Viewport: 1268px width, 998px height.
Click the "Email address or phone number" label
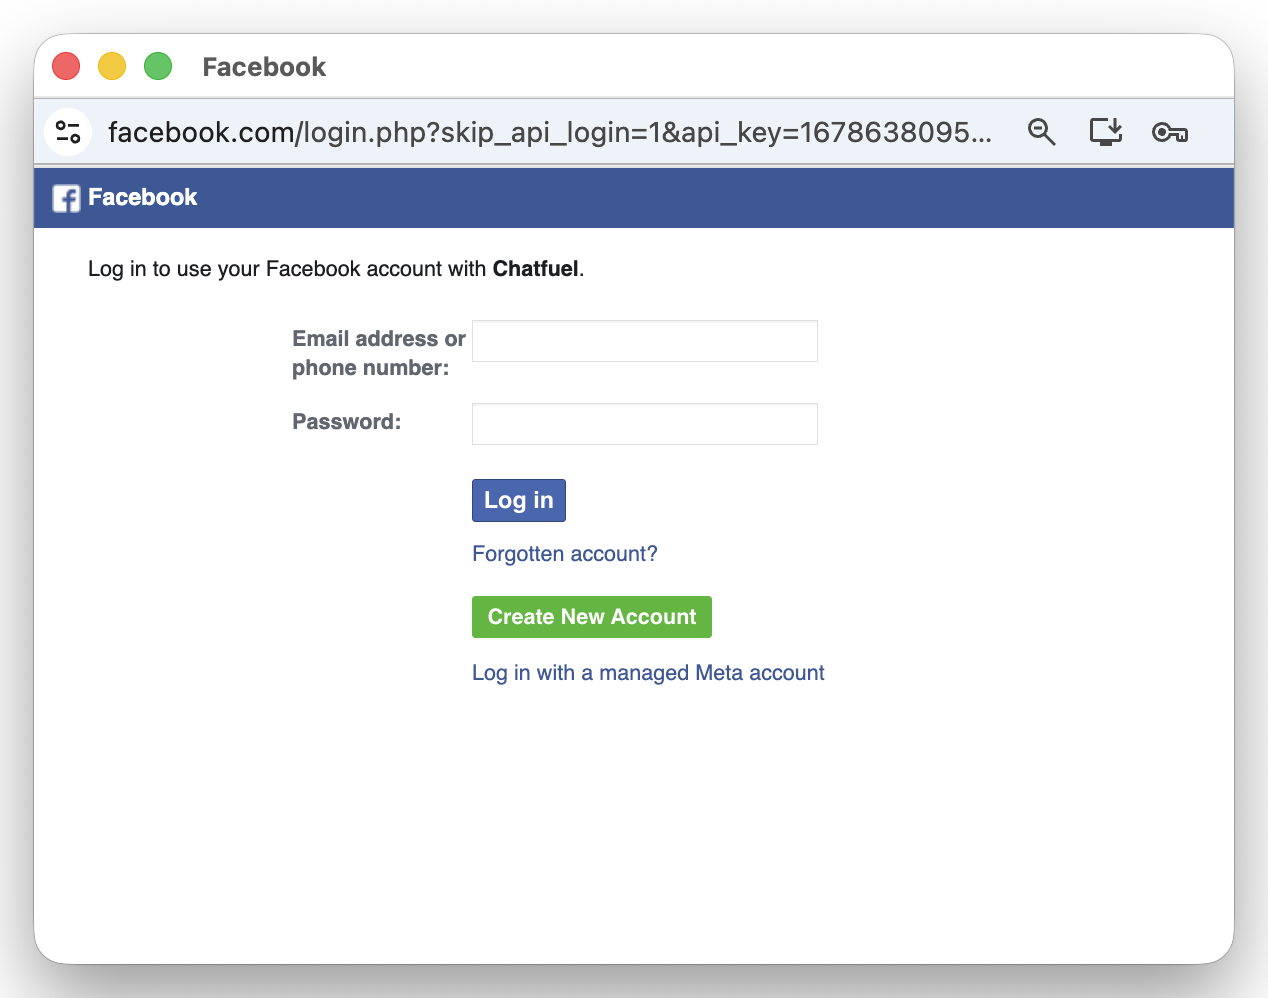[x=378, y=353]
